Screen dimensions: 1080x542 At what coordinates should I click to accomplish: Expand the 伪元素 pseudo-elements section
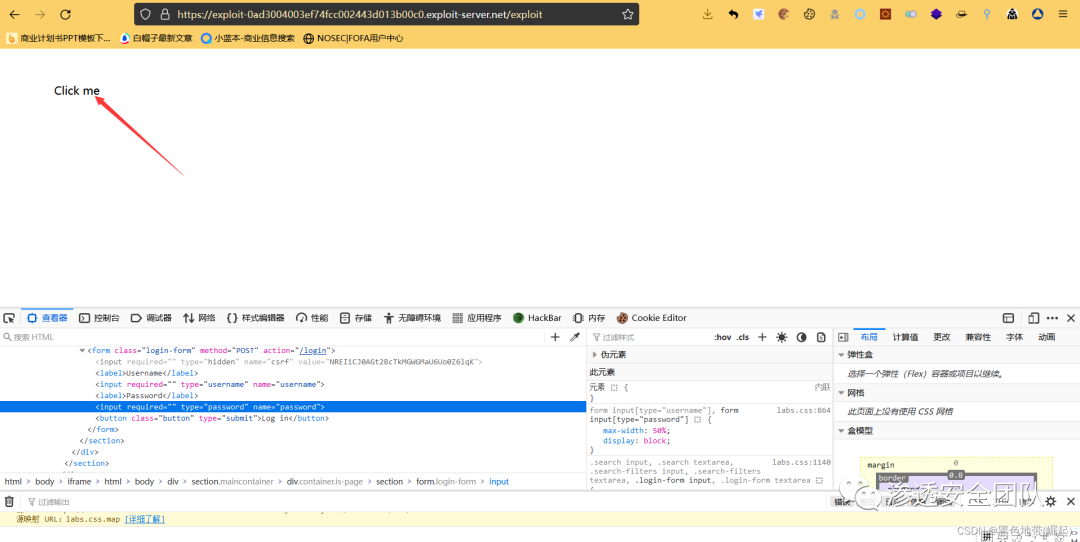pyautogui.click(x=594, y=355)
